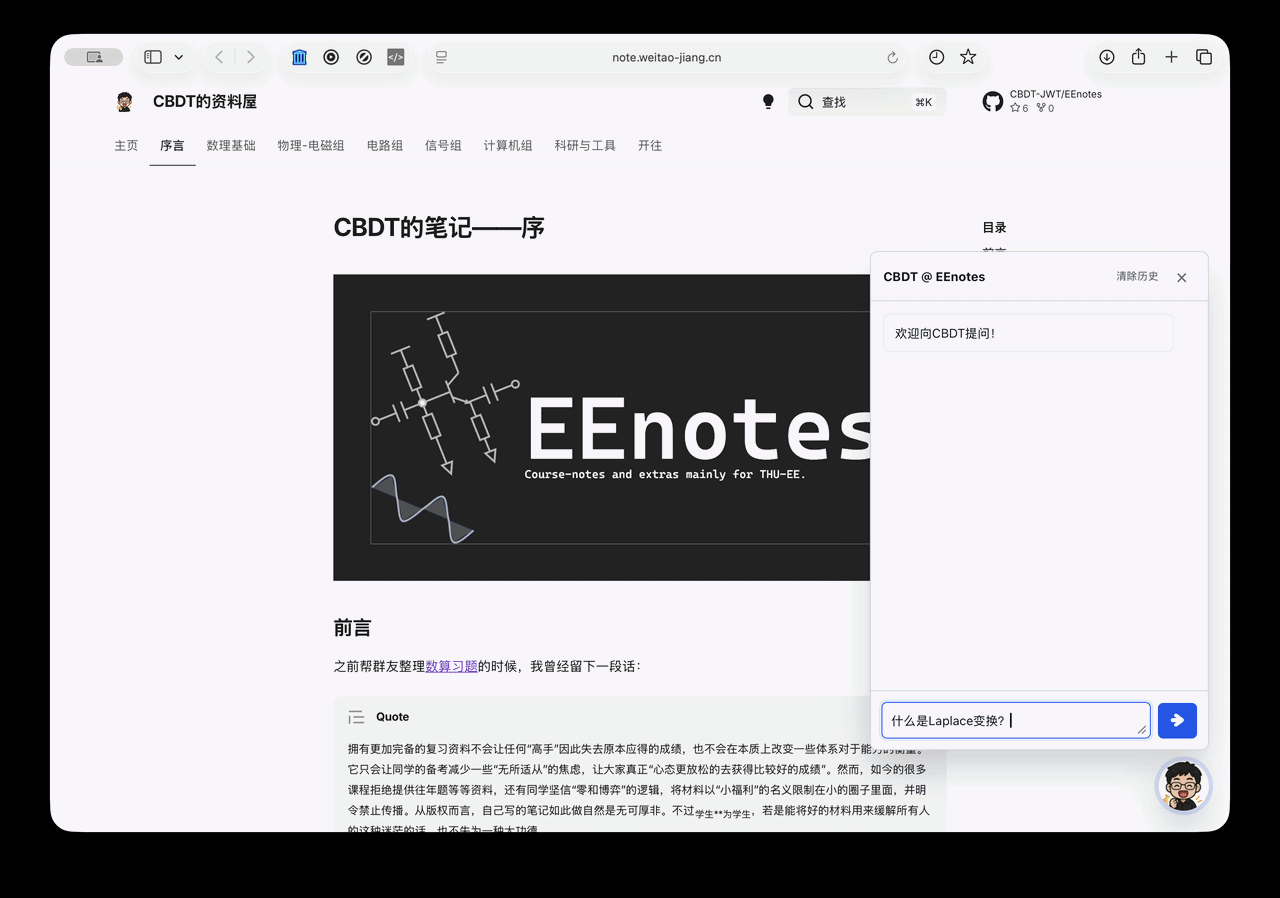Click the 查找 search box
1280x898 pixels.
867,101
